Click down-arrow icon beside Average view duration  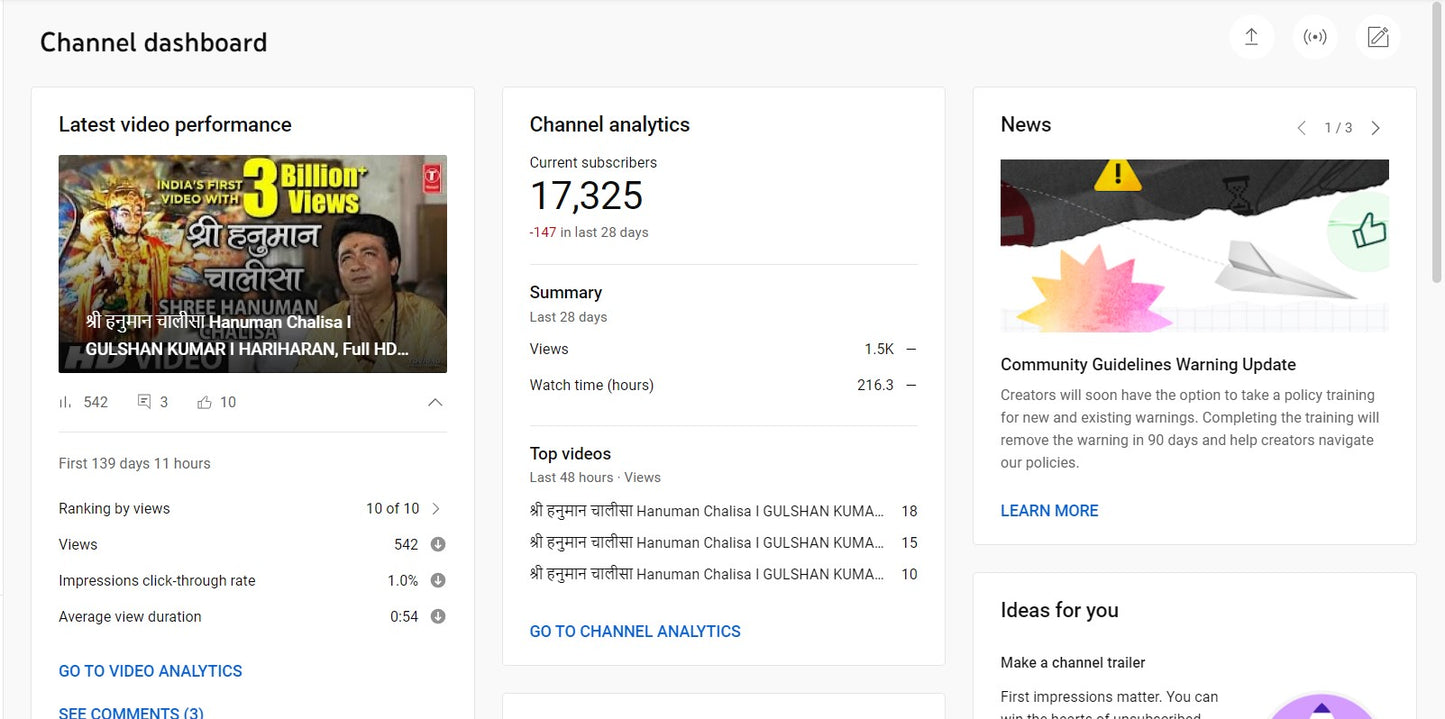coord(438,617)
